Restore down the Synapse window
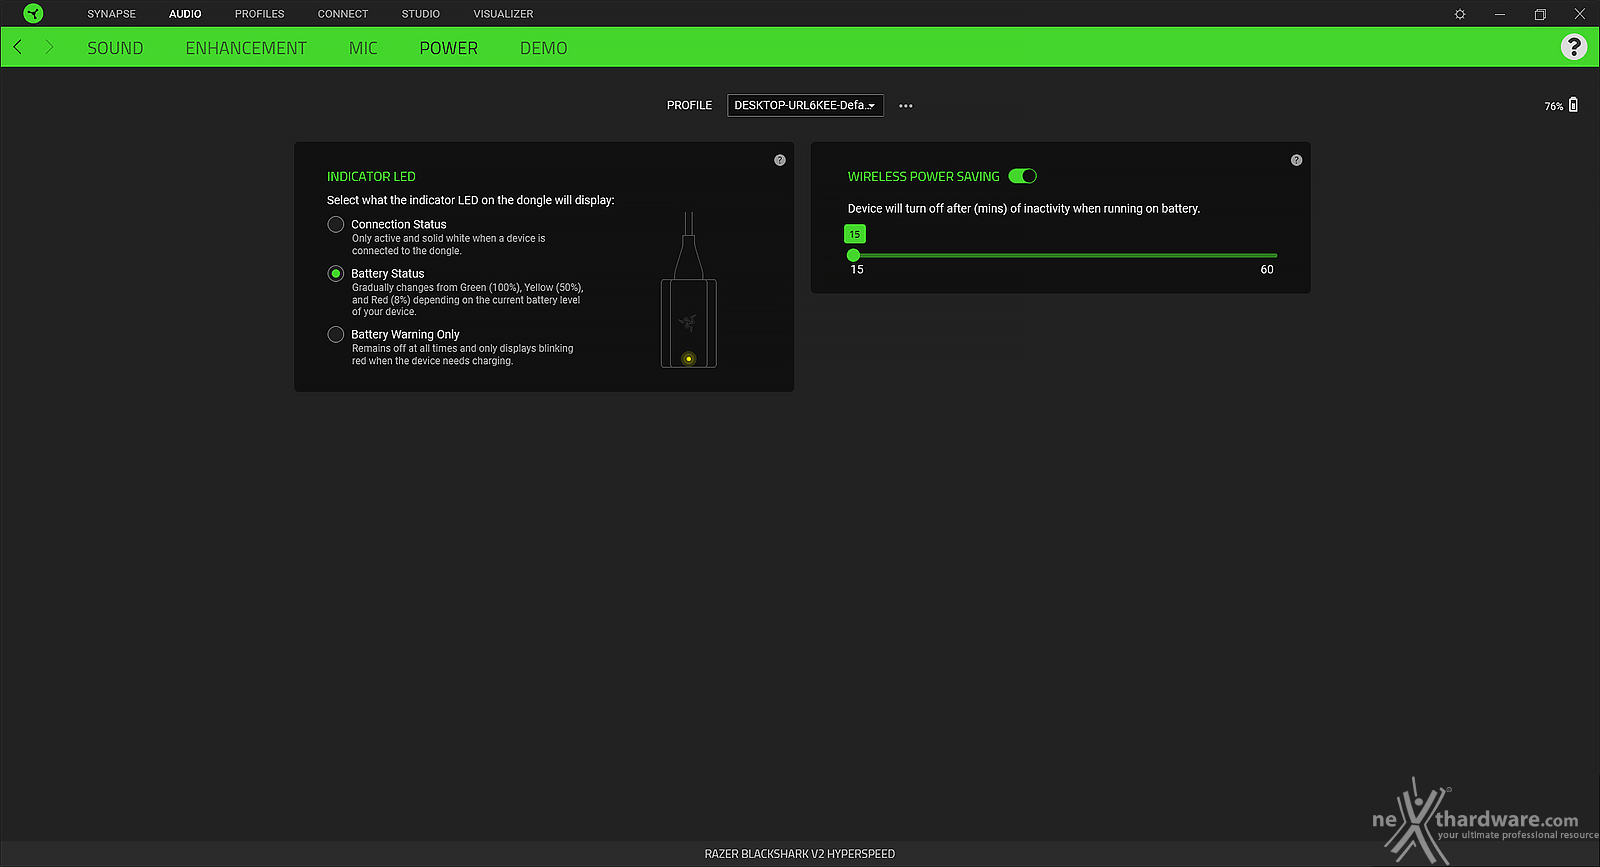Viewport: 1600px width, 867px height. tap(1540, 14)
